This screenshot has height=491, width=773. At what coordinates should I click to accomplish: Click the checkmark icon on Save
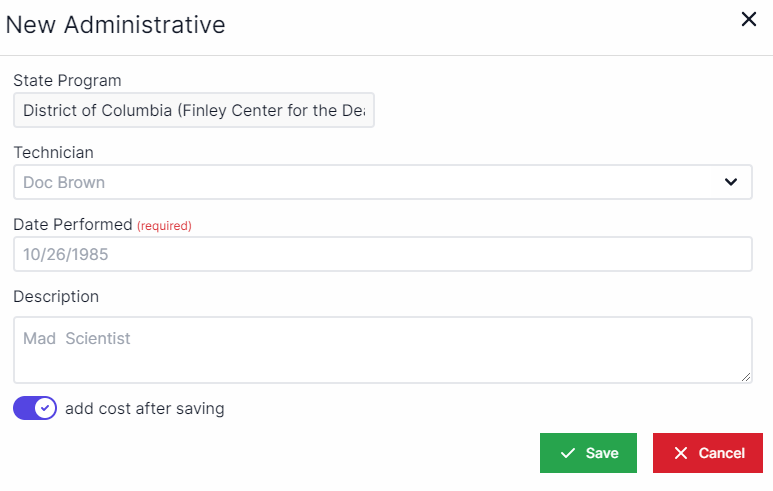[568, 453]
